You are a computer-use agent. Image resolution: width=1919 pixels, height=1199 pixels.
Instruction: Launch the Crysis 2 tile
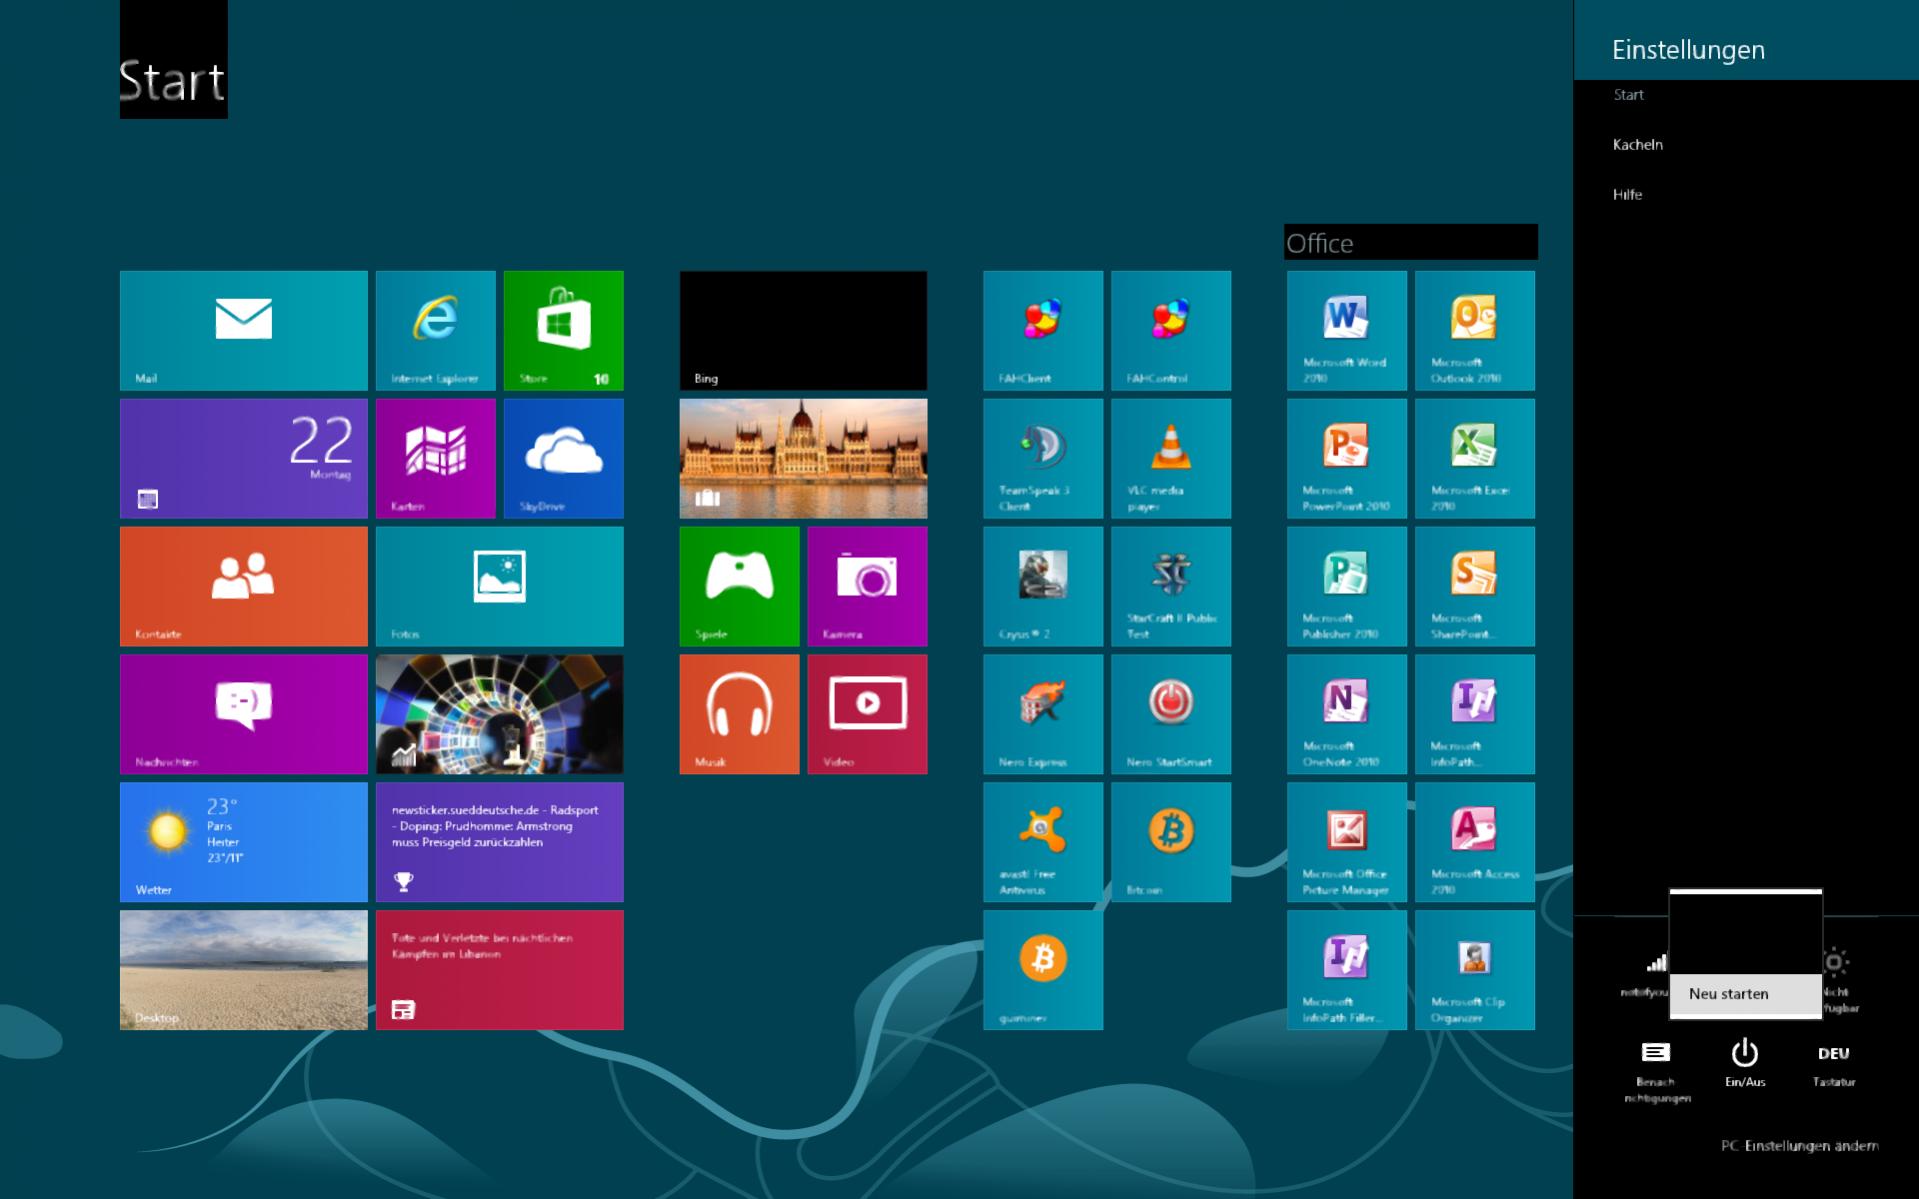(1043, 586)
